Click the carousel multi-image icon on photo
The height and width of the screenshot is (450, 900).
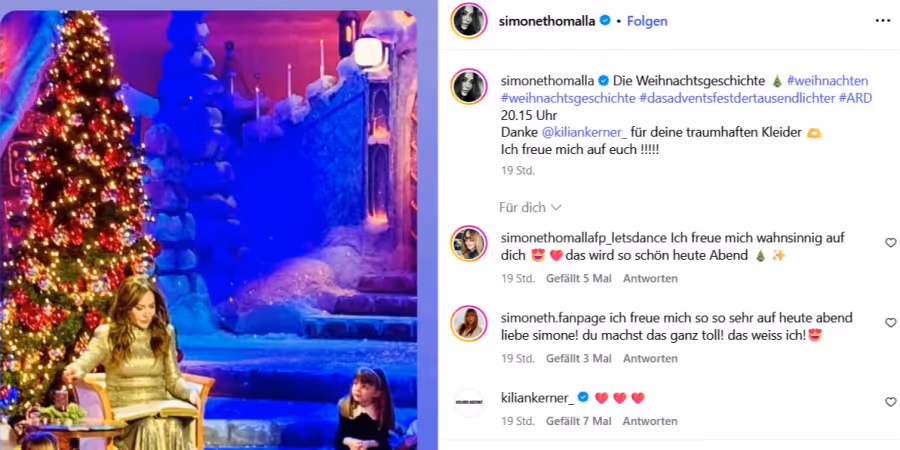pyautogui.click(x=368, y=52)
